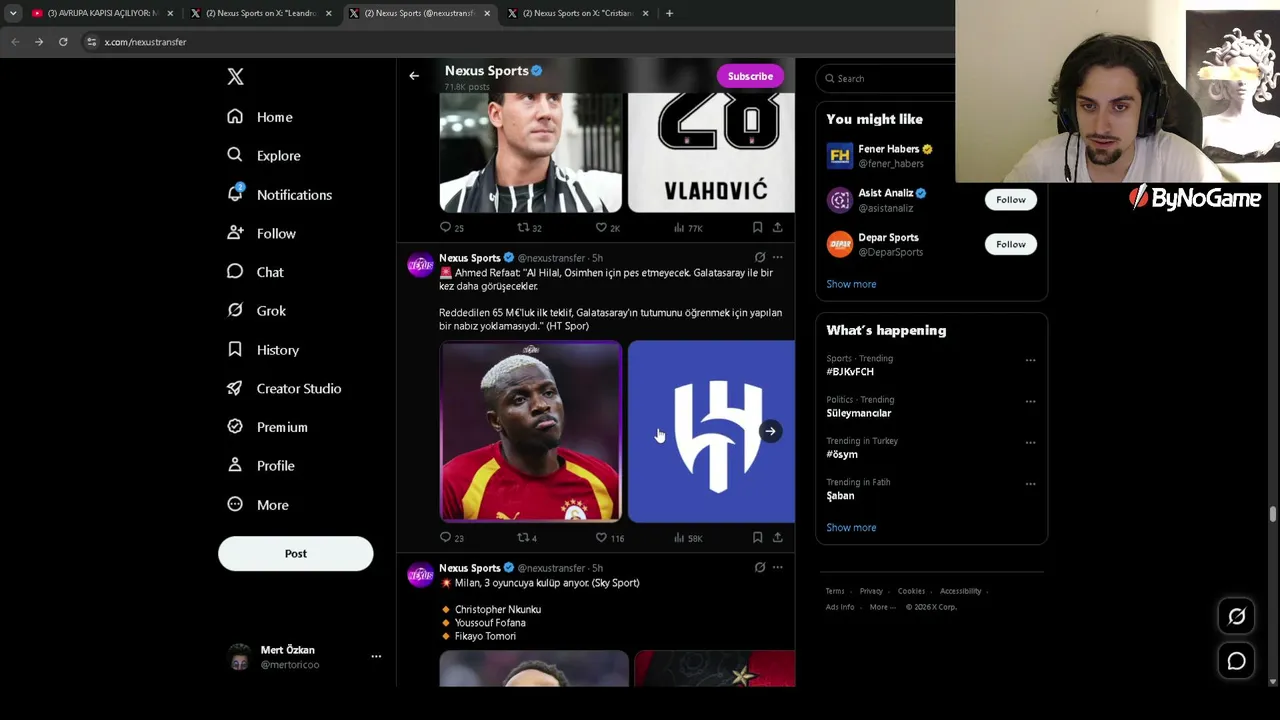This screenshot has width=1280, height=720.
Task: Follow Asist Analiz
Action: coord(1010,200)
